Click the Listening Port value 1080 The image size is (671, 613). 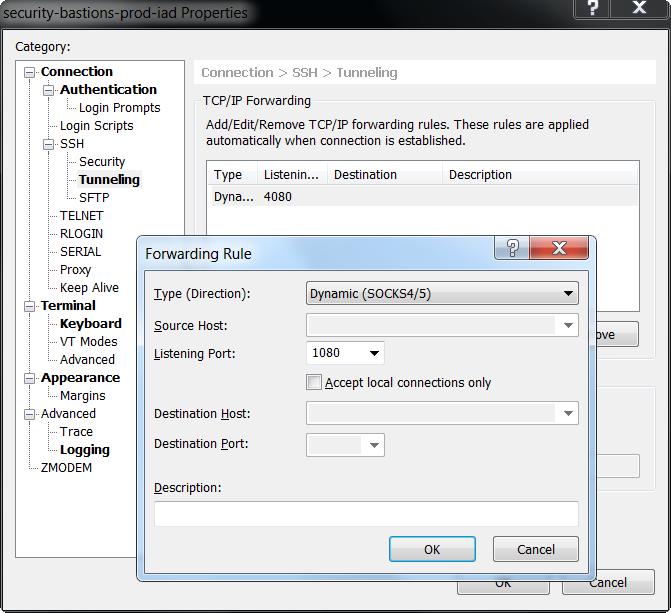[x=326, y=353]
